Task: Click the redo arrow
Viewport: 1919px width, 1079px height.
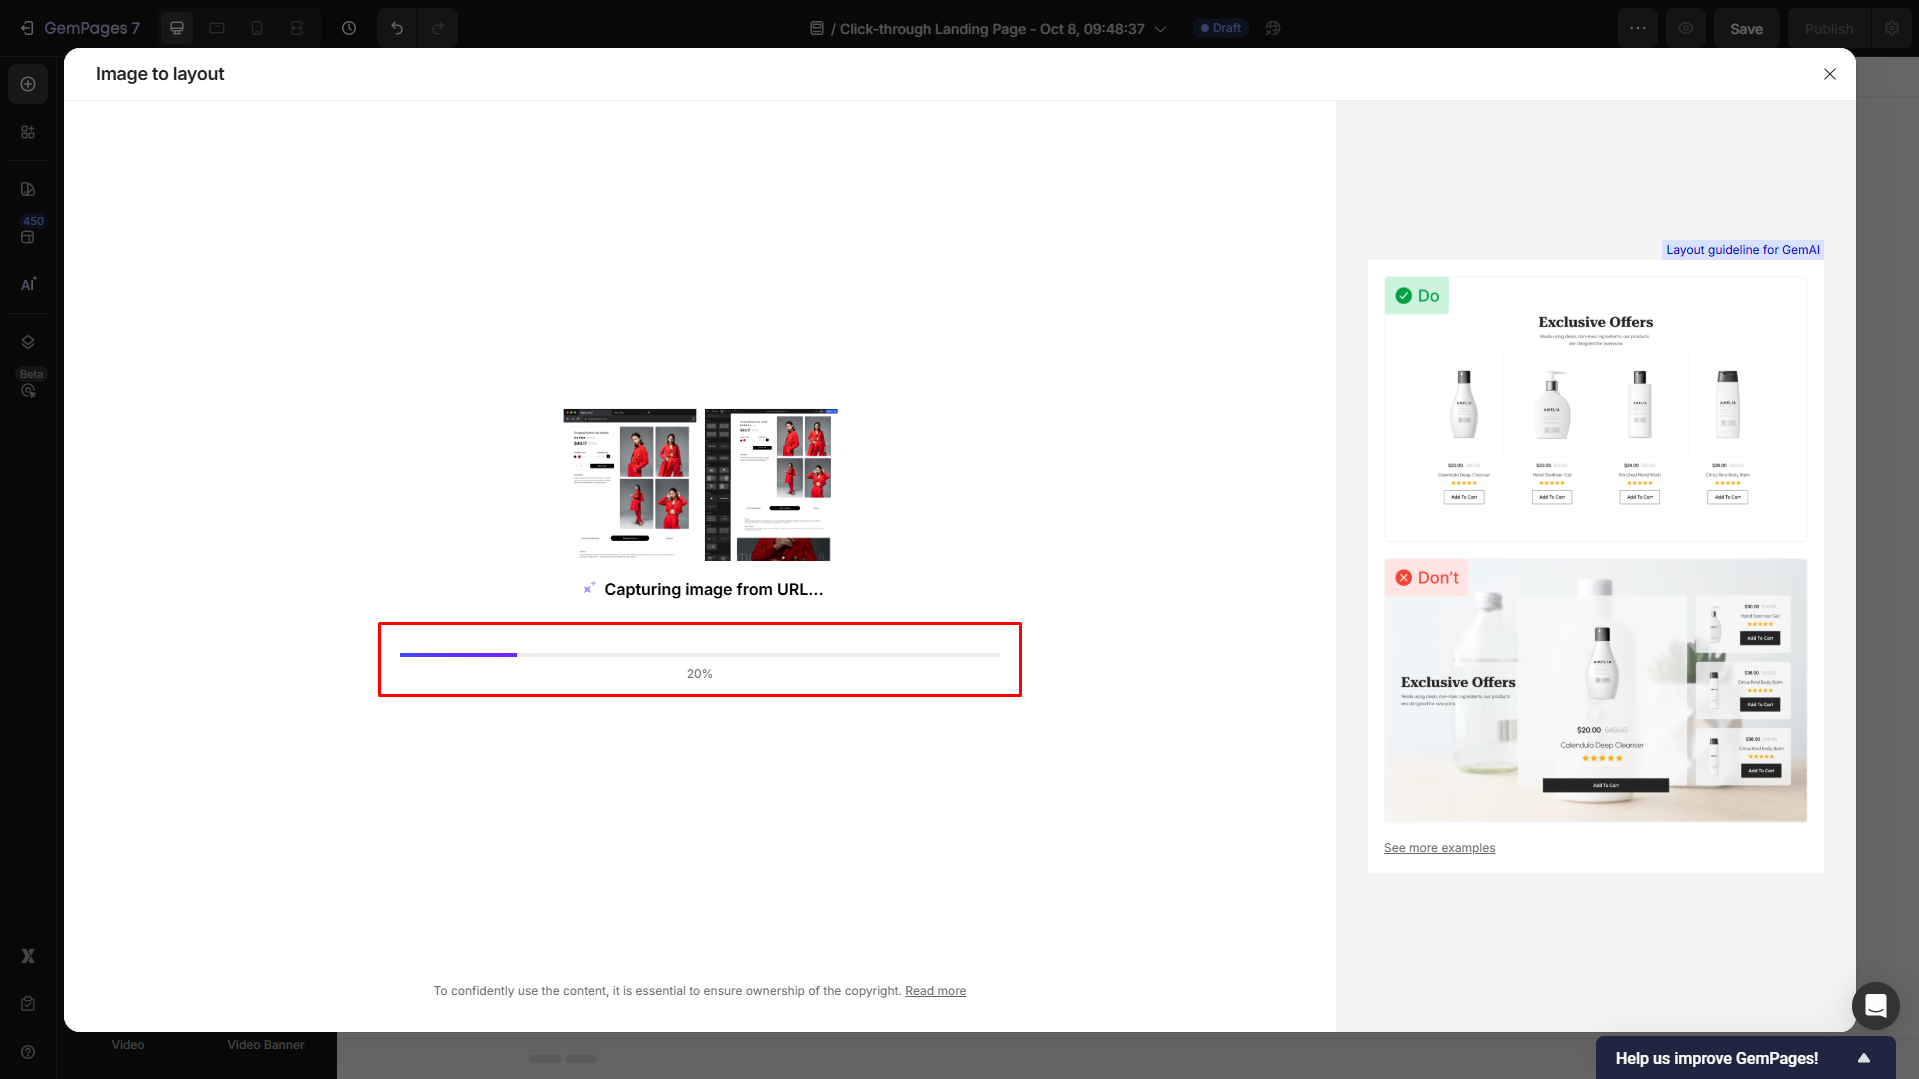Action: tap(438, 28)
